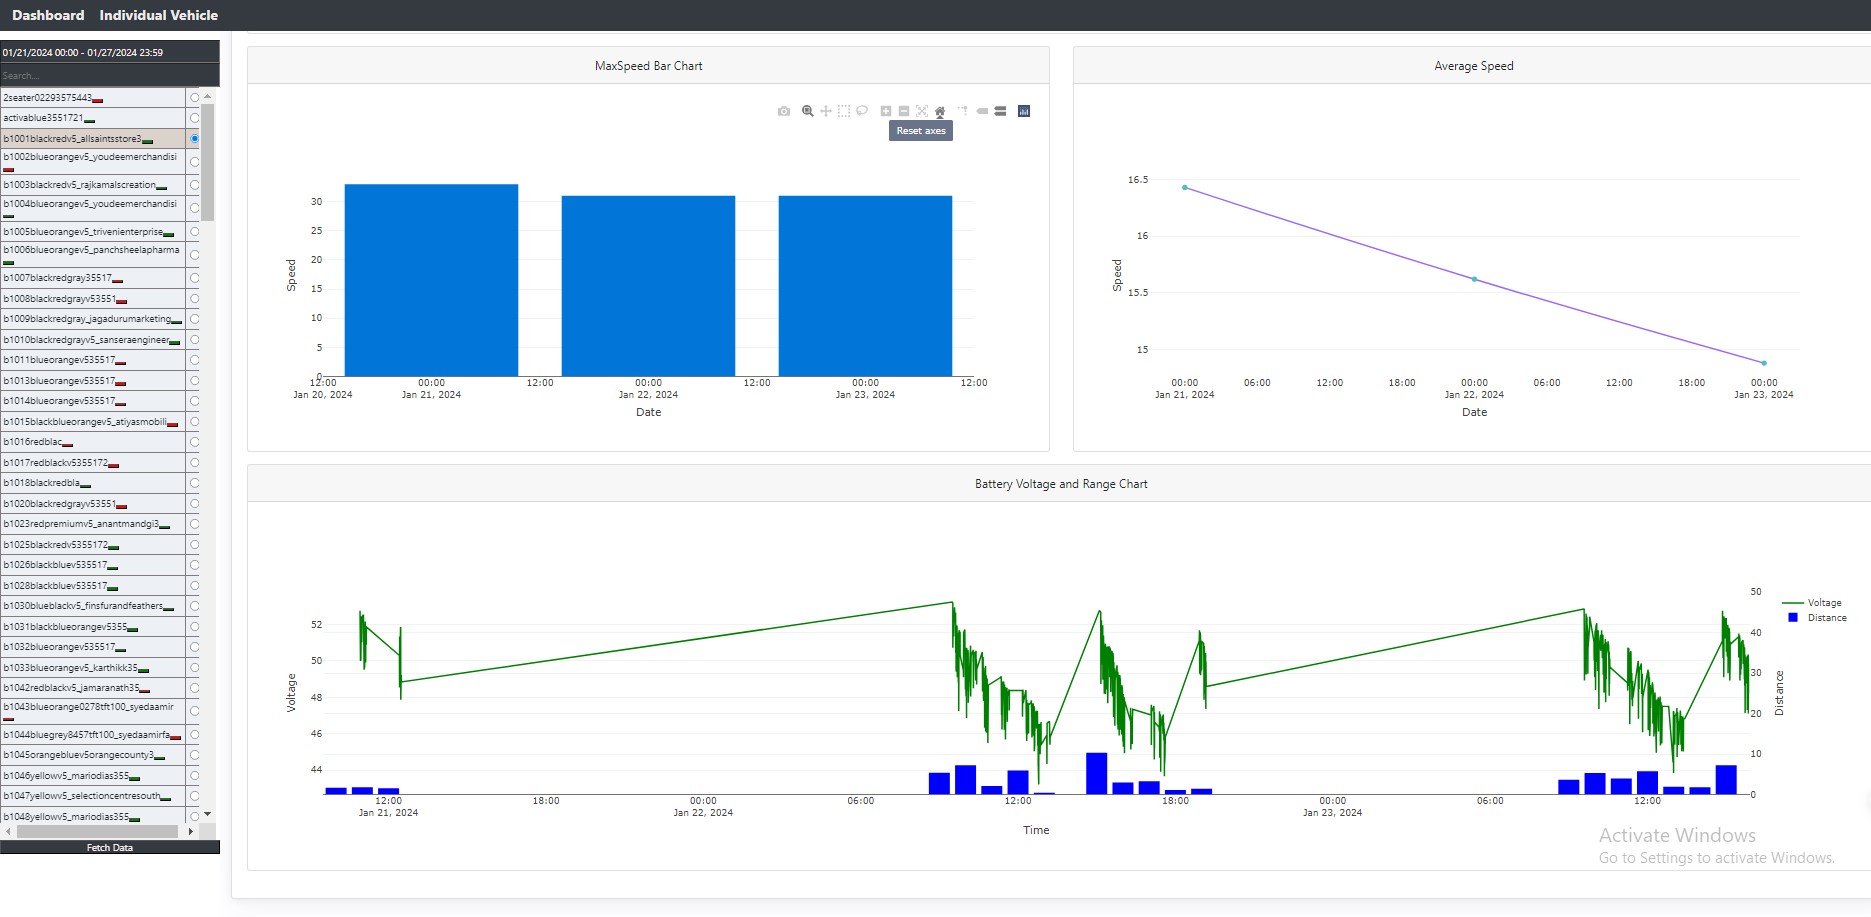This screenshot has height=917, width=1871.
Task: Click vehicle list scrollbar down arrow
Action: [x=207, y=815]
